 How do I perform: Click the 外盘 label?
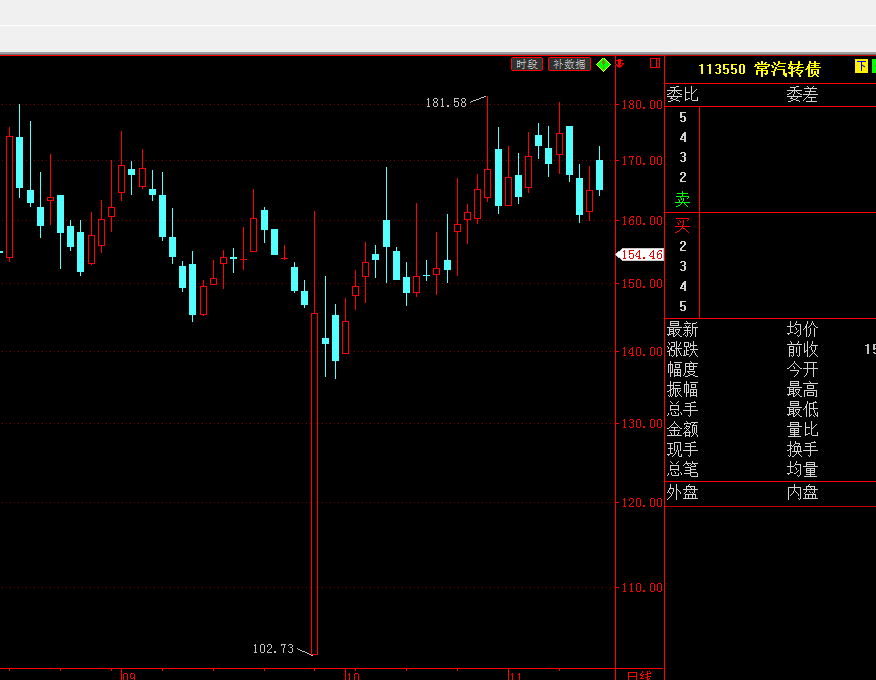(683, 493)
